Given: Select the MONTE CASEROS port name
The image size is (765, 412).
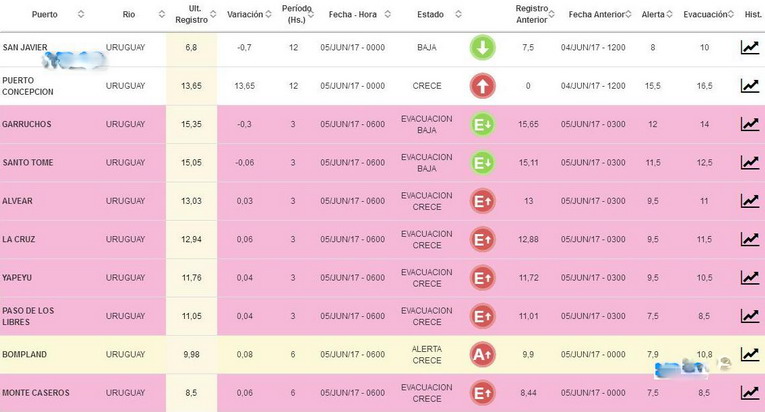Looking at the screenshot, I should (x=36, y=392).
